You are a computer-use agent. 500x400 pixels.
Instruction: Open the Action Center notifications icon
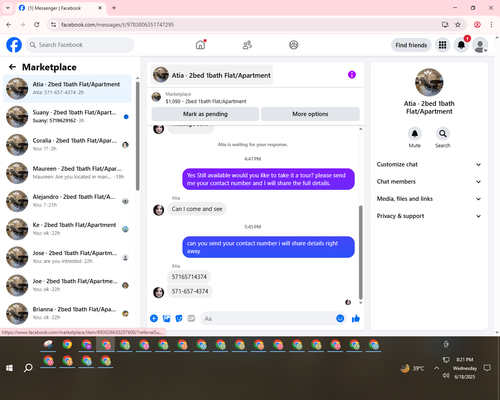click(x=487, y=368)
